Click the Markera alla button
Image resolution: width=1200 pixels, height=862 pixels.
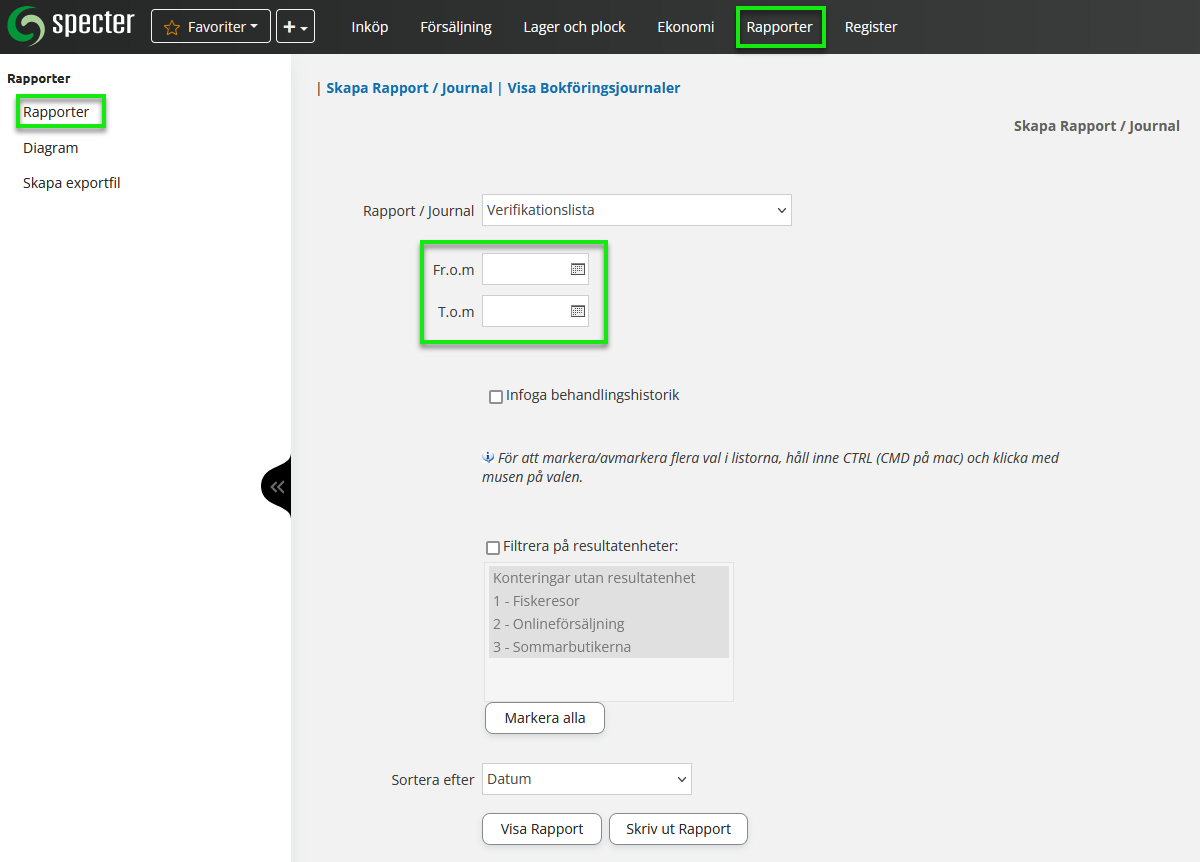click(x=545, y=718)
